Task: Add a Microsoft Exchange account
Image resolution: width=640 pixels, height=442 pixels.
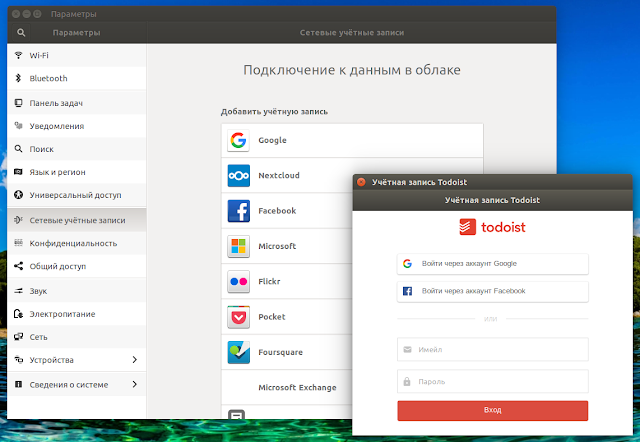Action: (287, 387)
